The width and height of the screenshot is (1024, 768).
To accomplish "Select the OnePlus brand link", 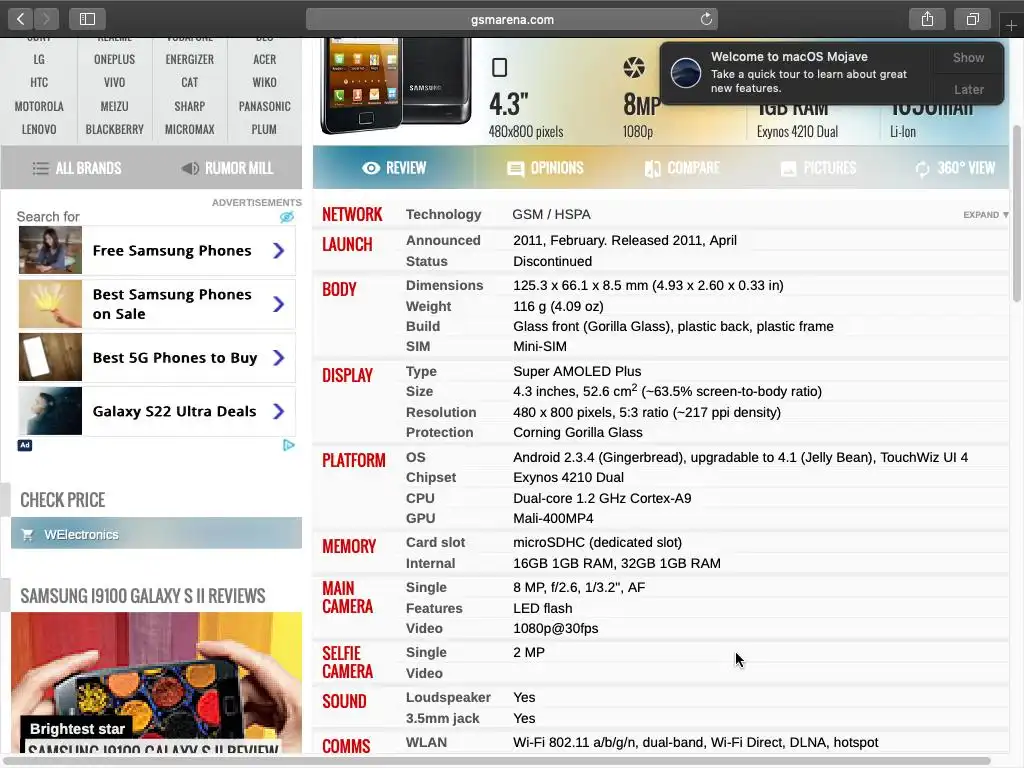I will point(114,59).
